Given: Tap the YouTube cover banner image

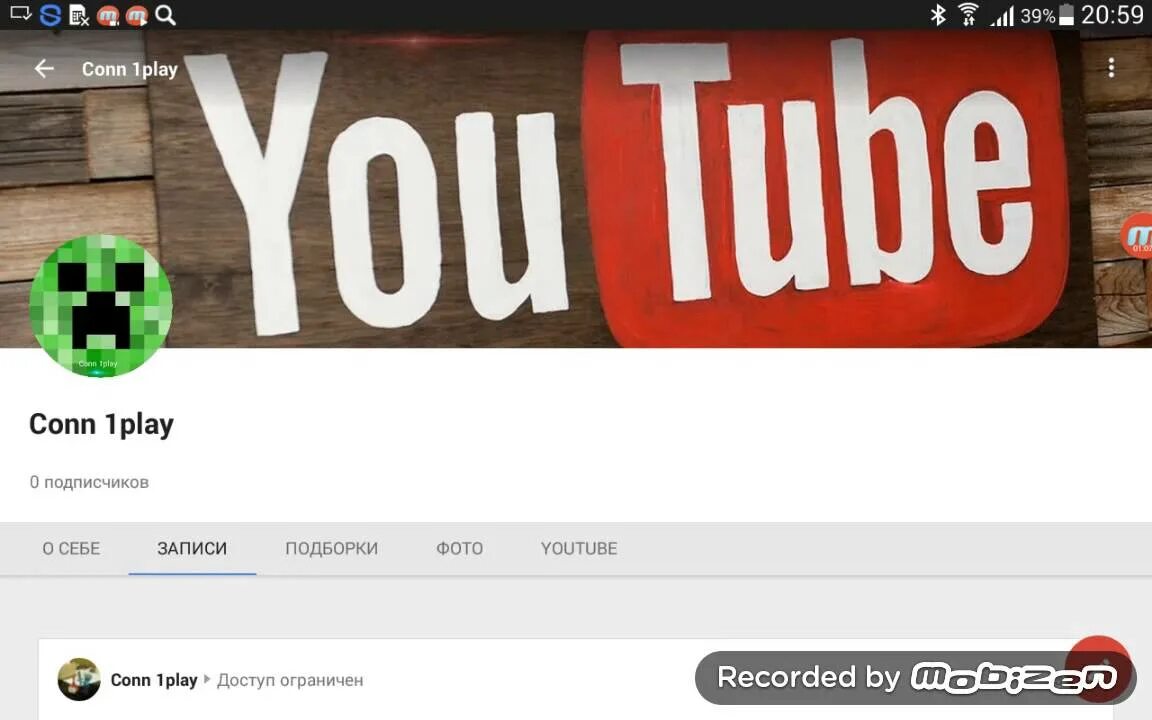Looking at the screenshot, I should 576,190.
